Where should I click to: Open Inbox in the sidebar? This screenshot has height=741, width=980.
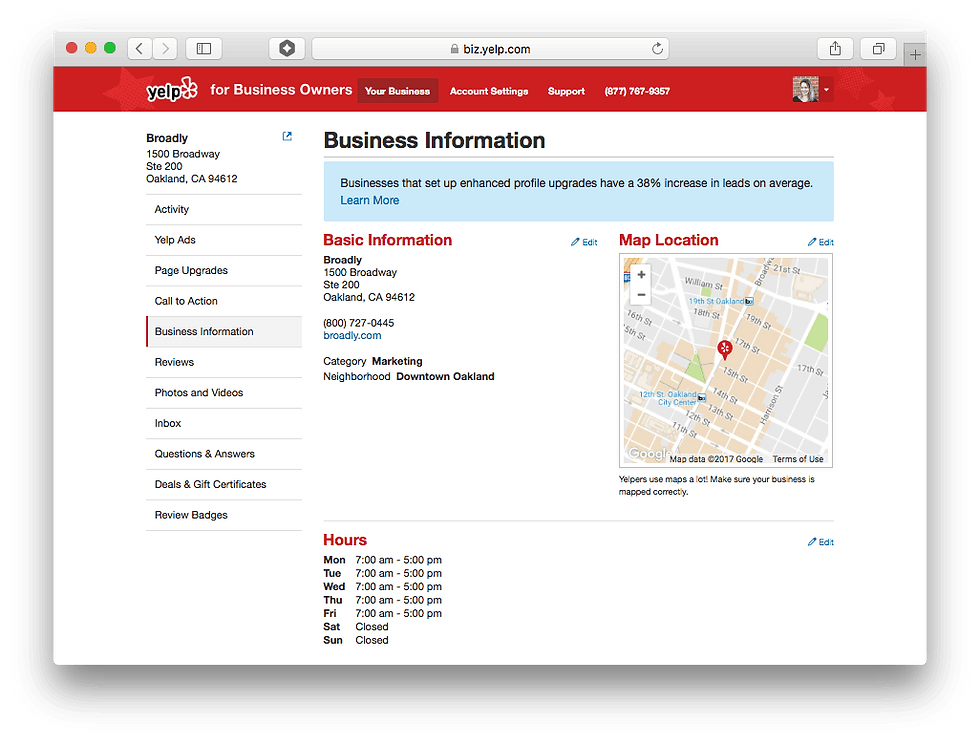[224, 424]
